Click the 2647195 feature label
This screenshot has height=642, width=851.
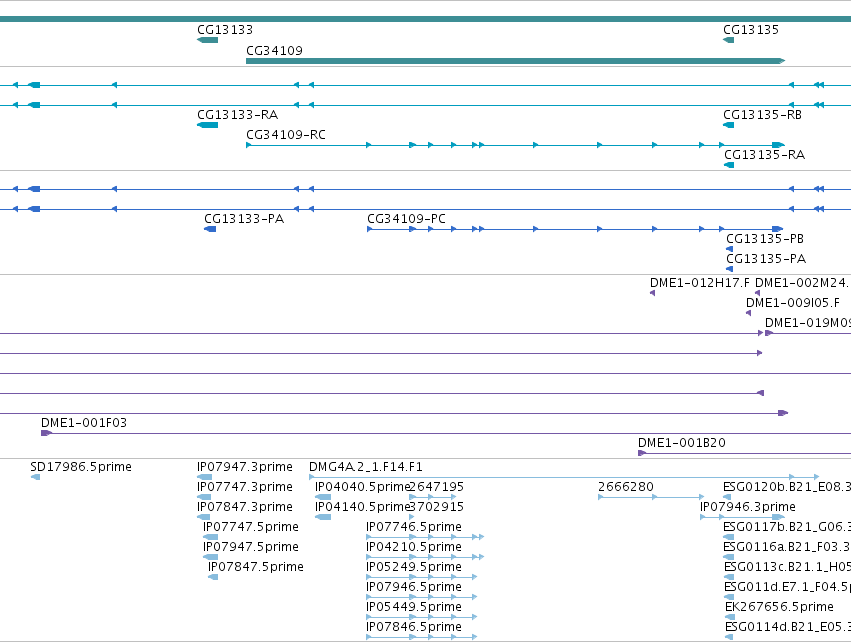click(x=436, y=487)
